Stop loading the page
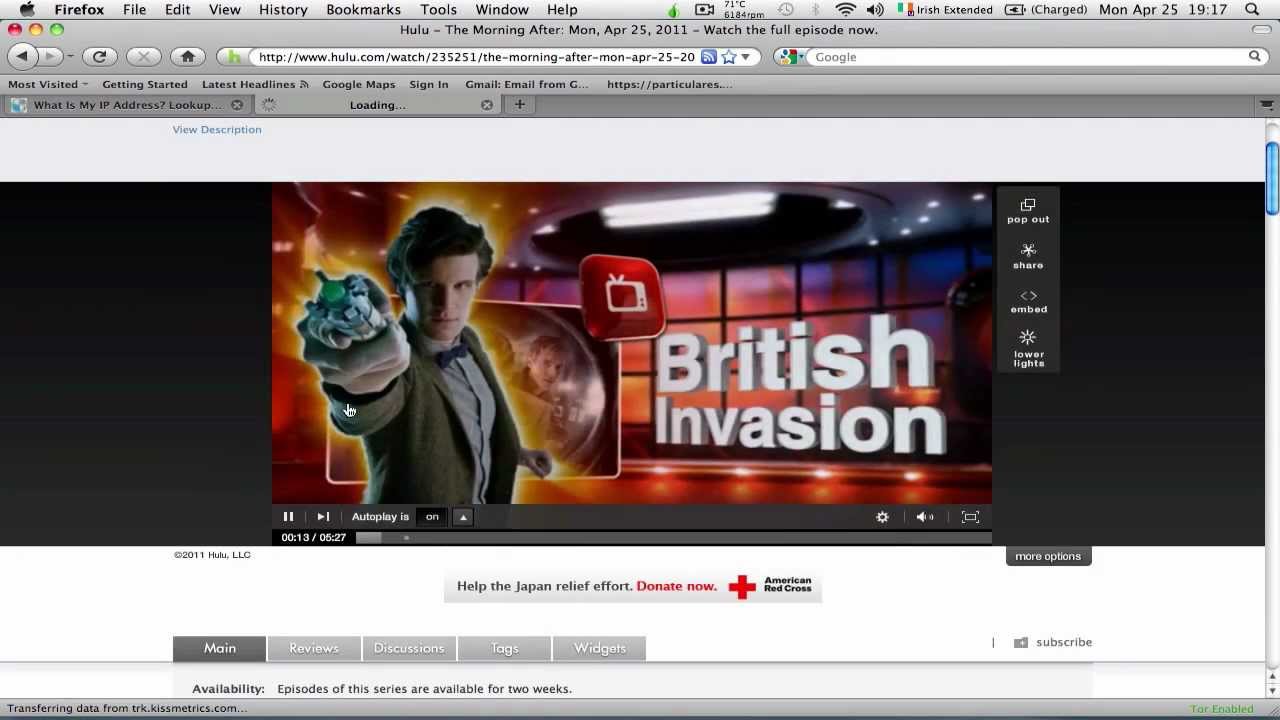Screen dimensions: 1280x720 [143, 57]
